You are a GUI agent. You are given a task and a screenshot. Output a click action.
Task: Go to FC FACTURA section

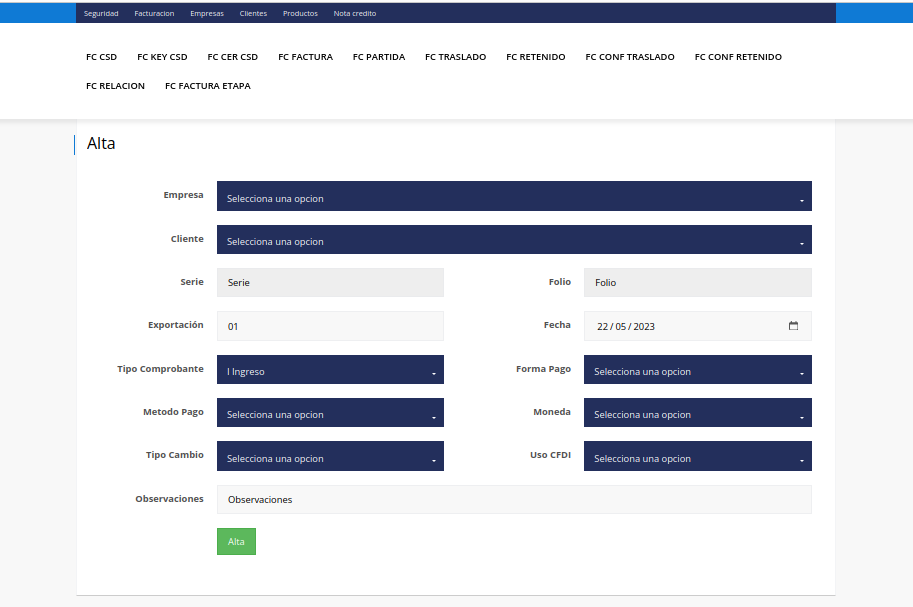click(x=305, y=57)
